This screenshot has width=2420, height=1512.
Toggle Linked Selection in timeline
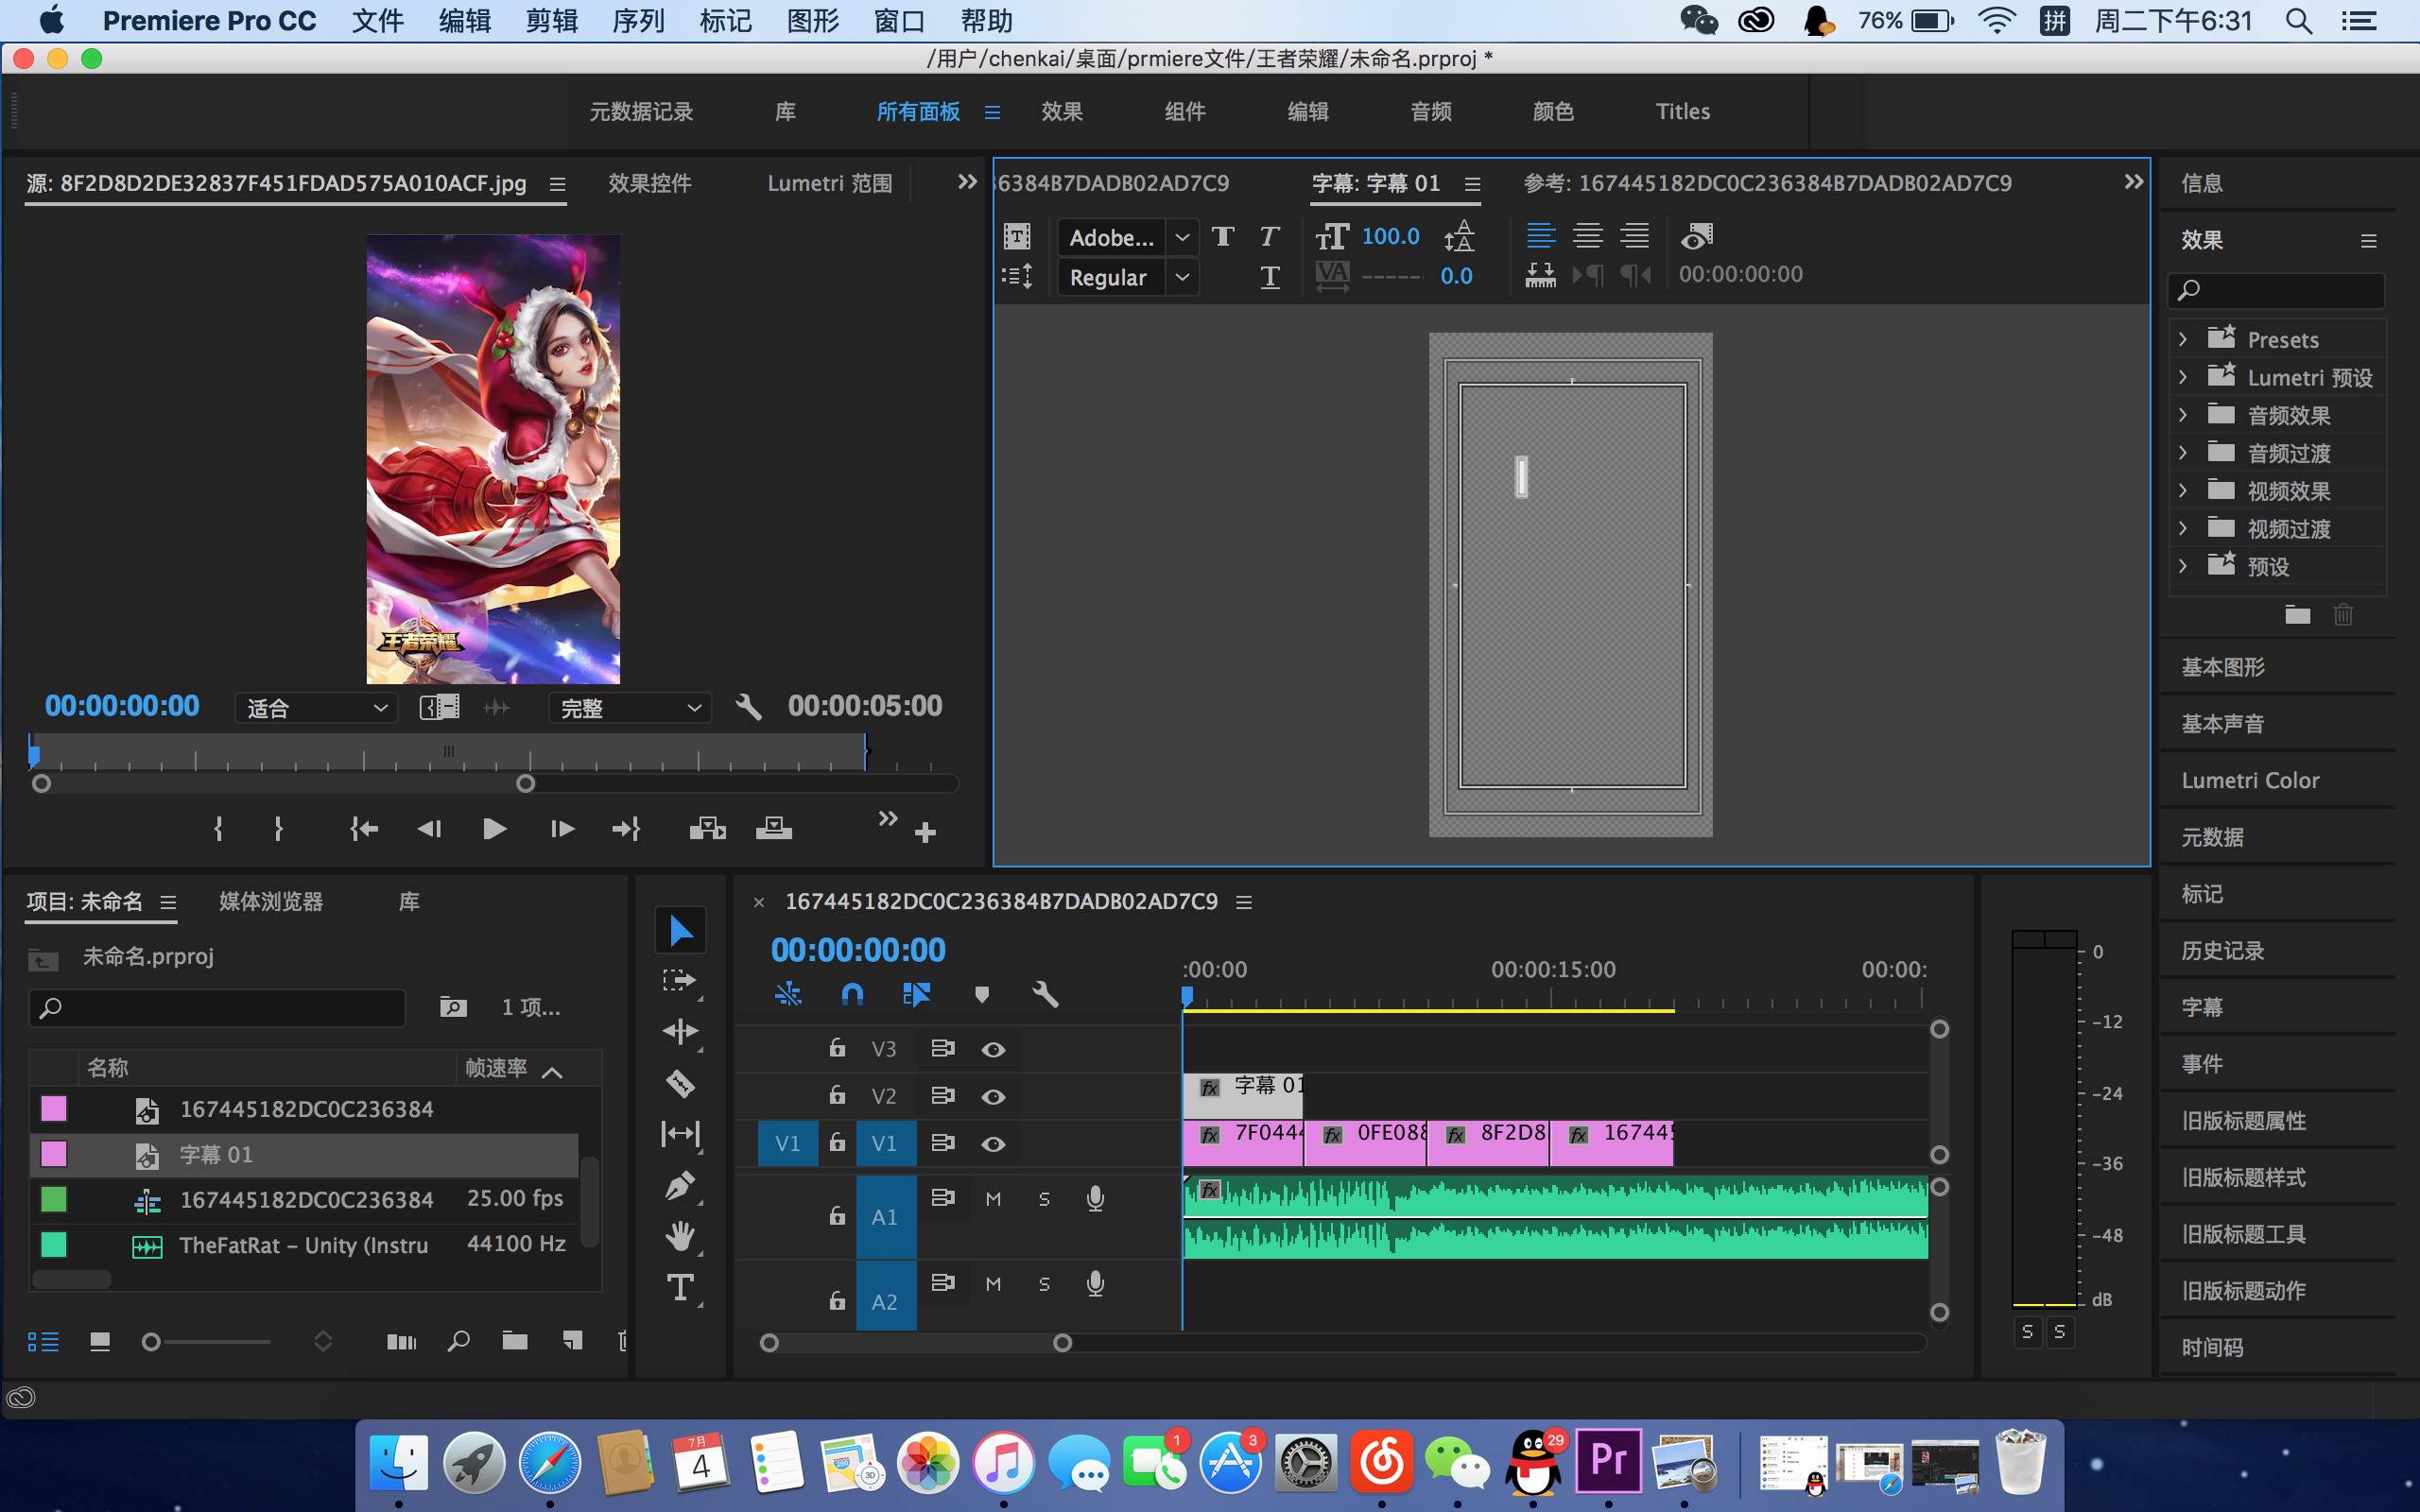(916, 994)
